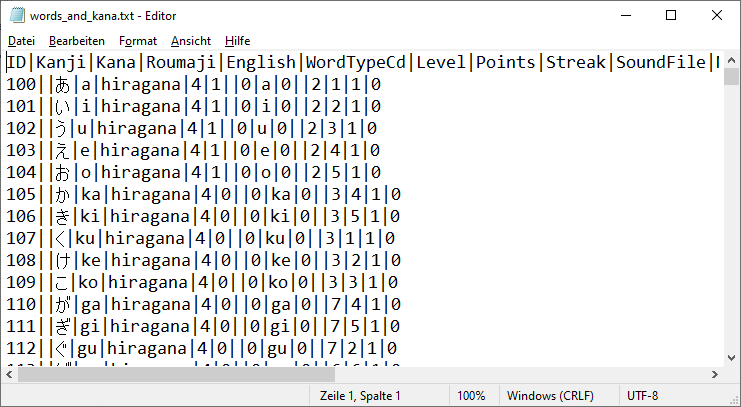
Task: Click the line starting with 100
Action: 194,85
